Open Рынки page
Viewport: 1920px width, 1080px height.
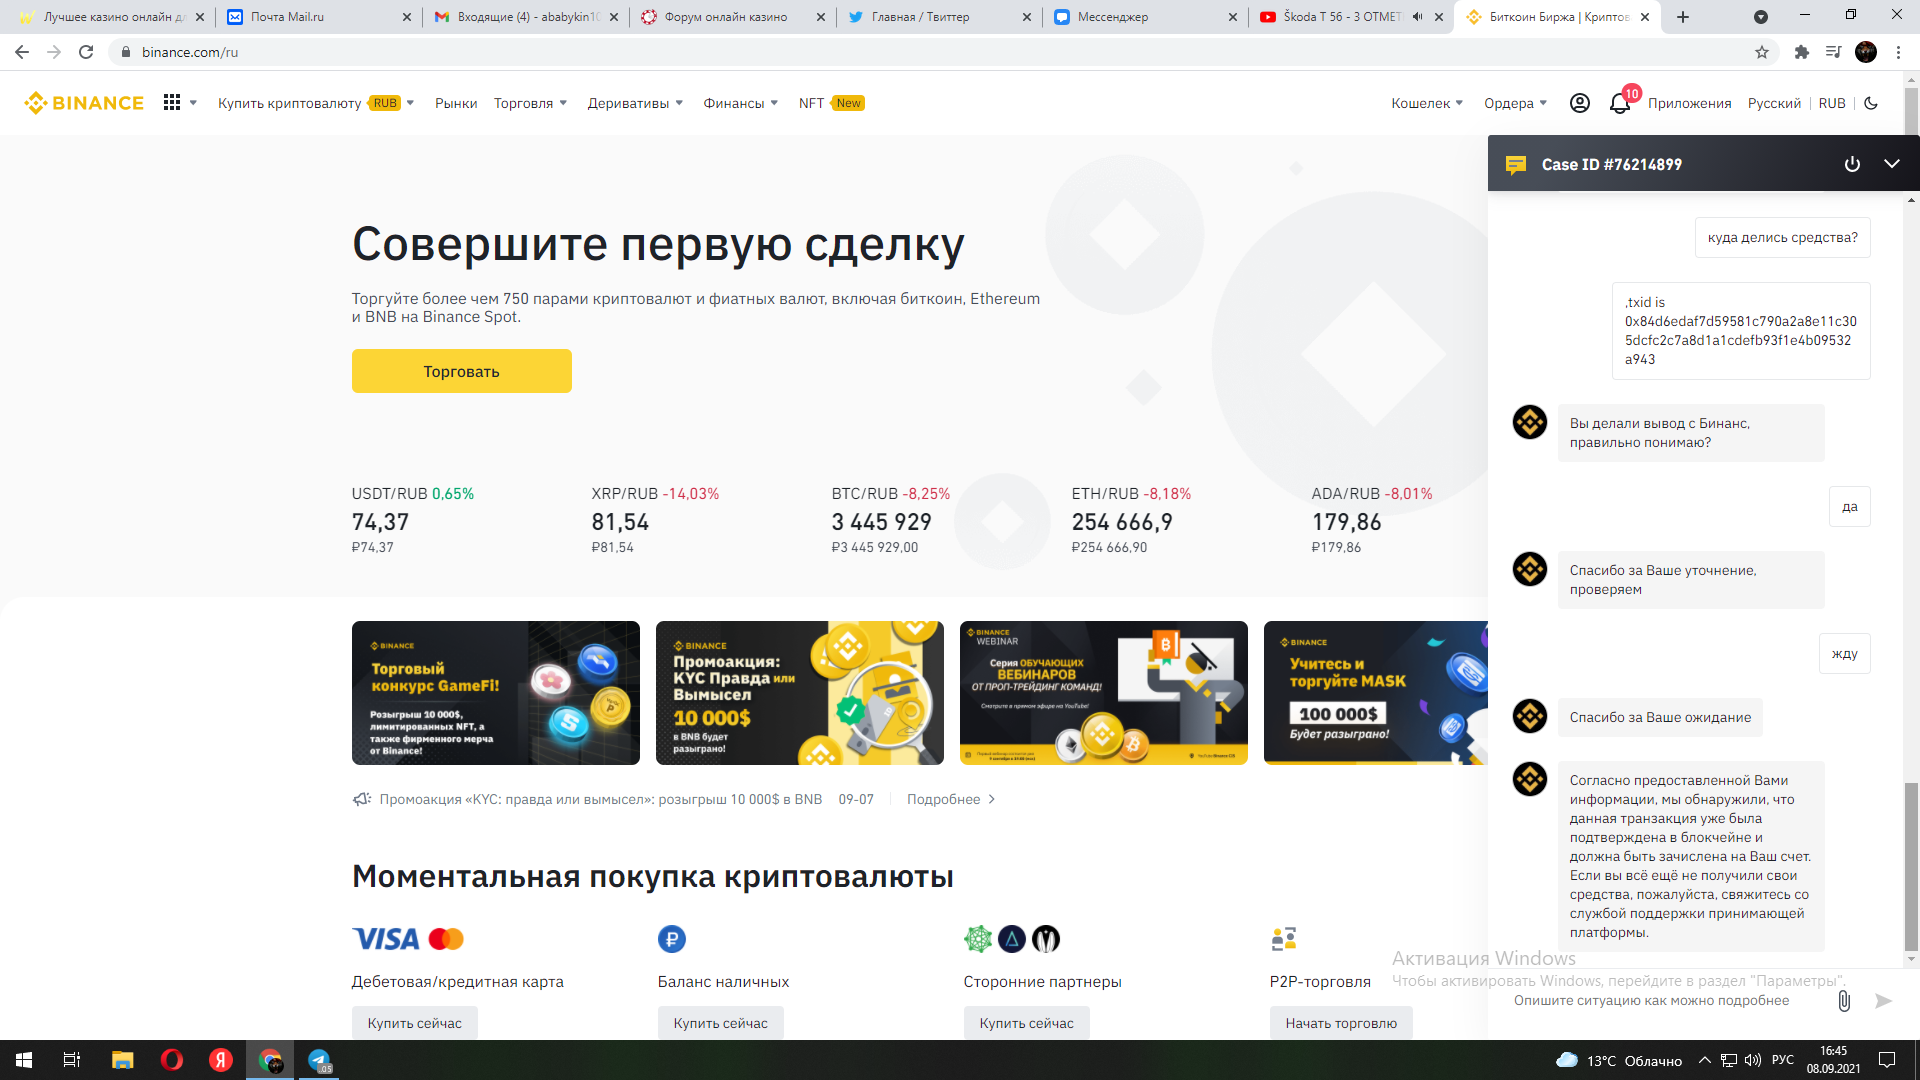456,103
